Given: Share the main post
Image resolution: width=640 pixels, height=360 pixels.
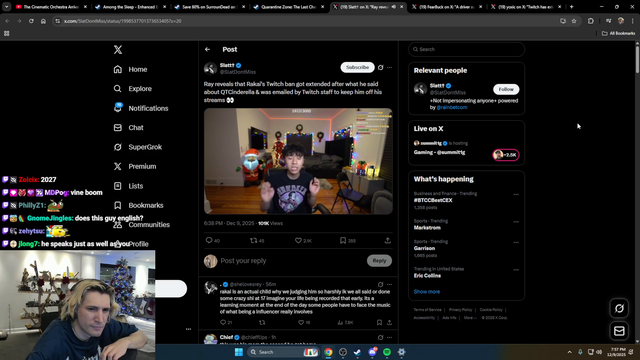Looking at the screenshot, I should [x=387, y=240].
